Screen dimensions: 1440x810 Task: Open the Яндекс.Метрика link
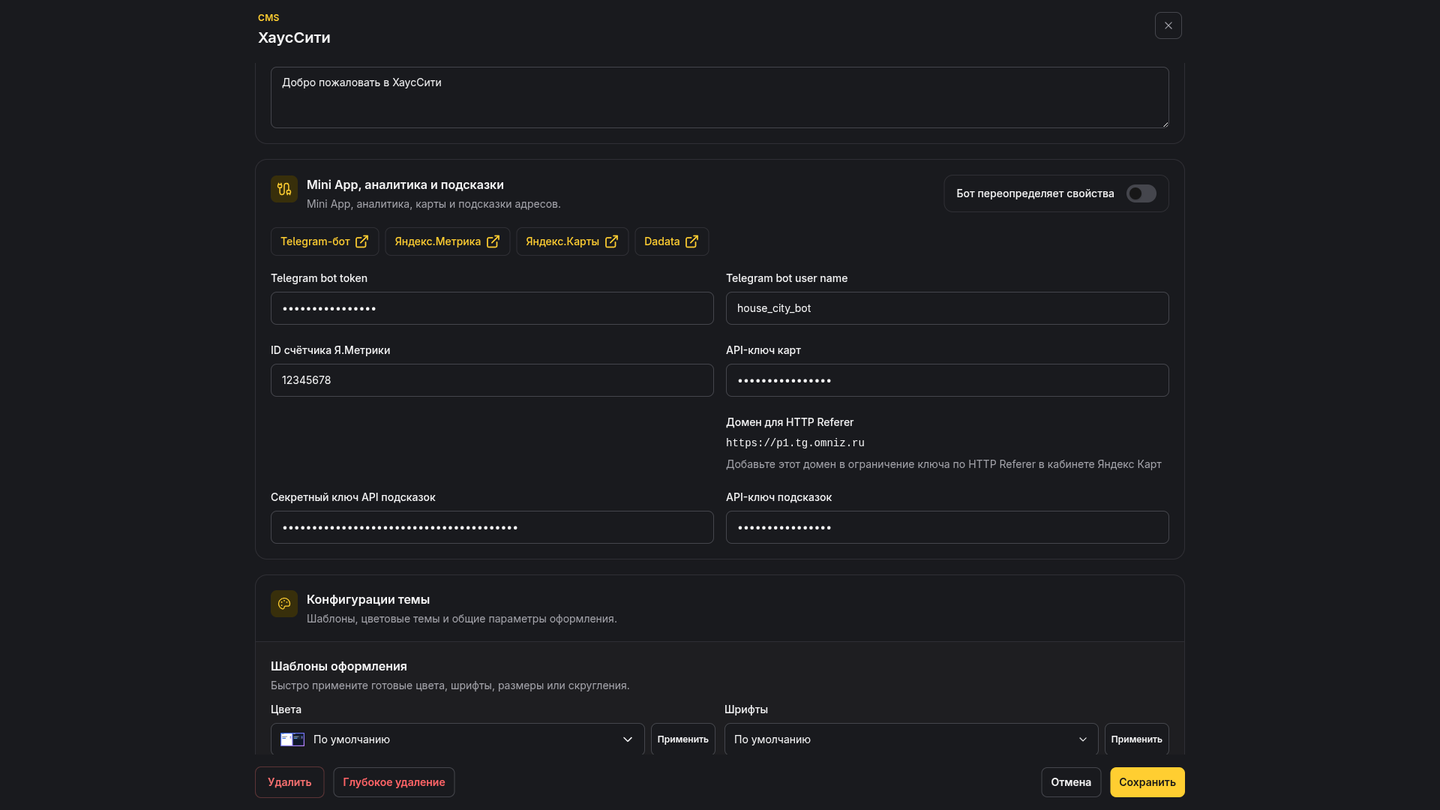[x=447, y=241]
